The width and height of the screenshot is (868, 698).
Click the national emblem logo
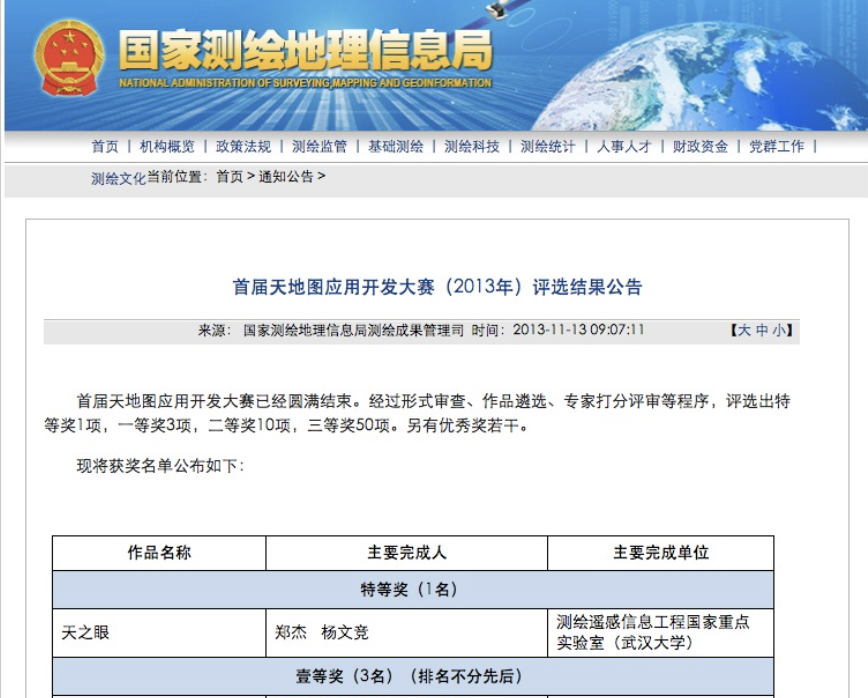(69, 58)
